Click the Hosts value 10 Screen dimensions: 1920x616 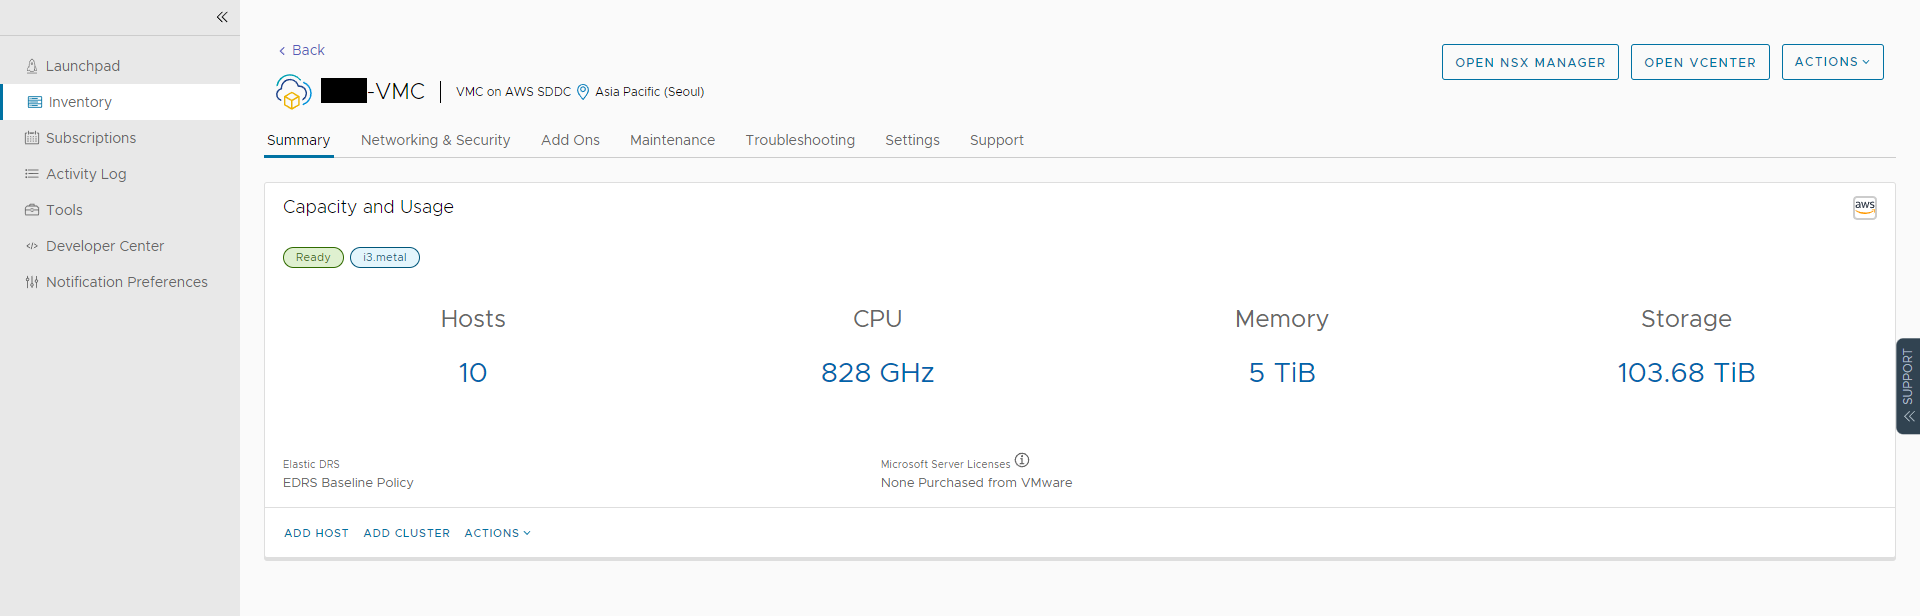473,373
